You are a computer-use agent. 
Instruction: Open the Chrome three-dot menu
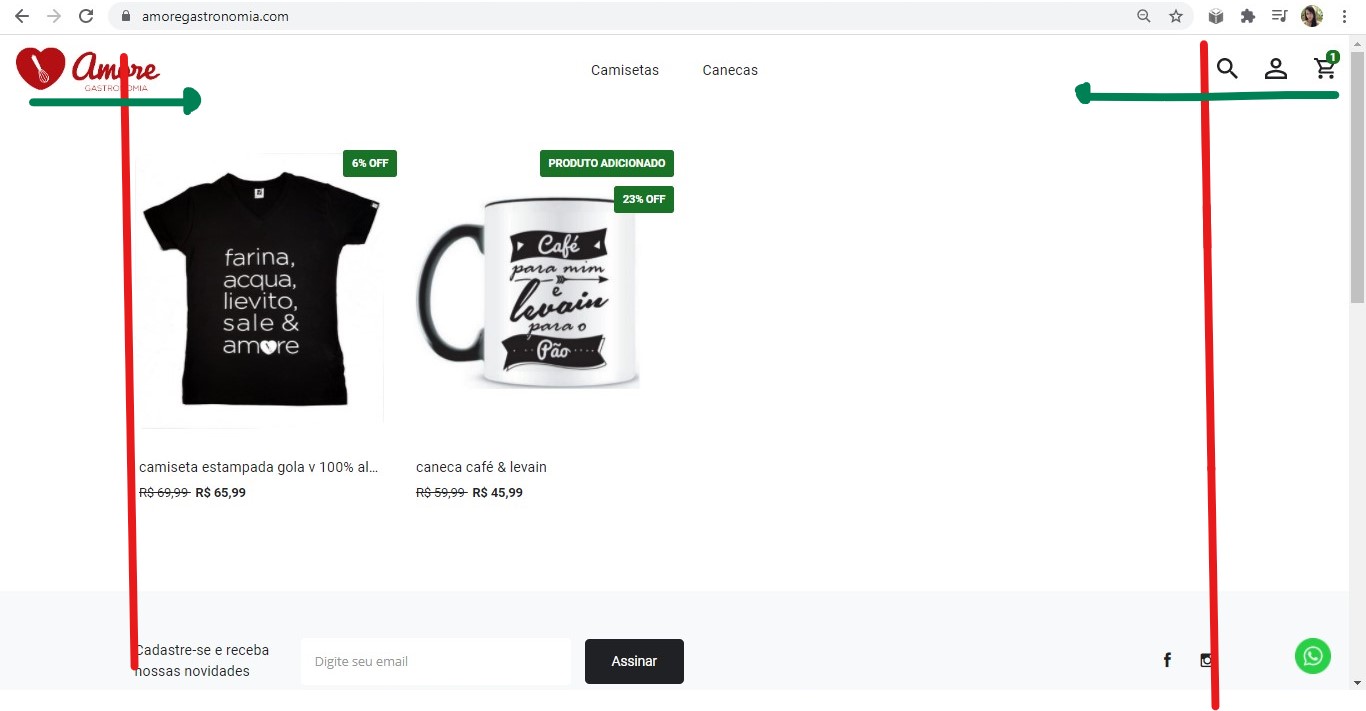point(1344,16)
